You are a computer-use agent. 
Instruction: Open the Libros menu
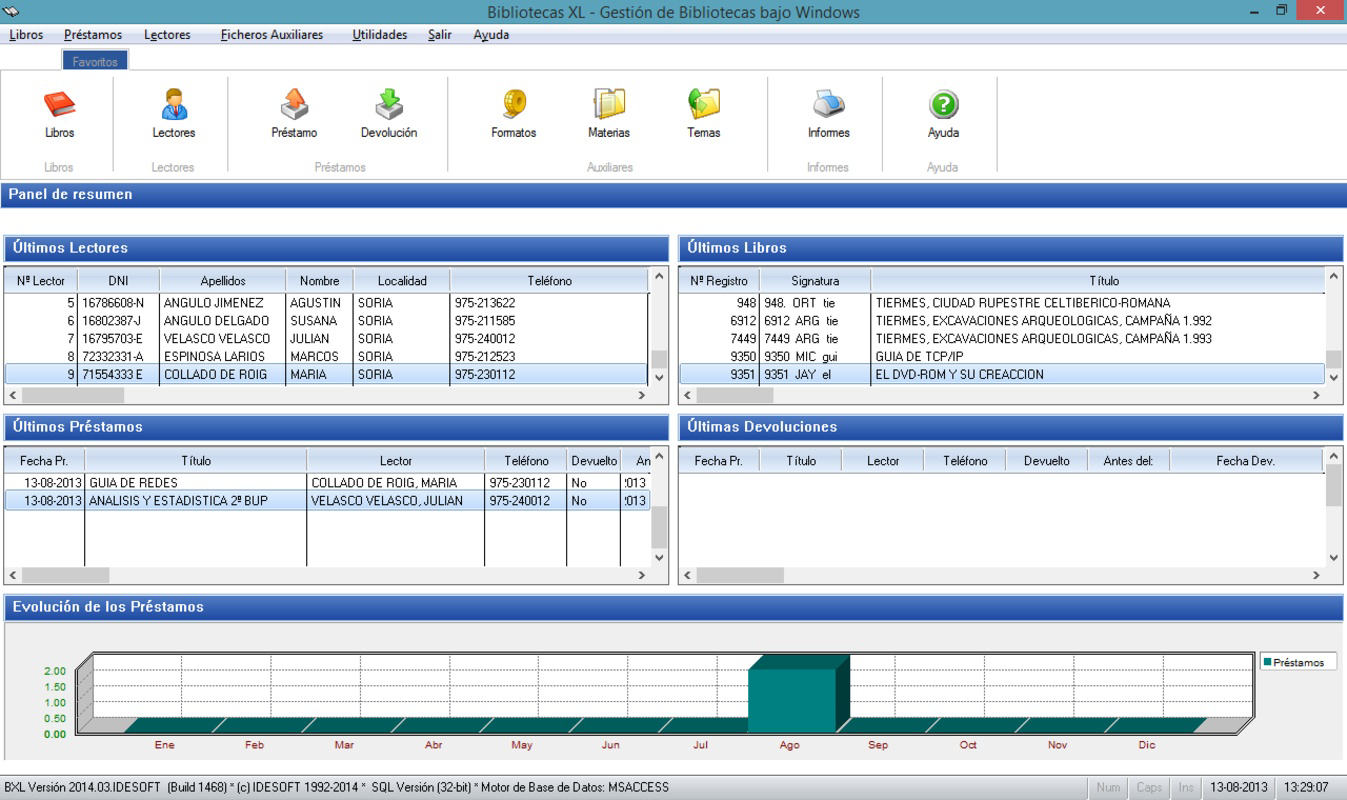coord(26,35)
